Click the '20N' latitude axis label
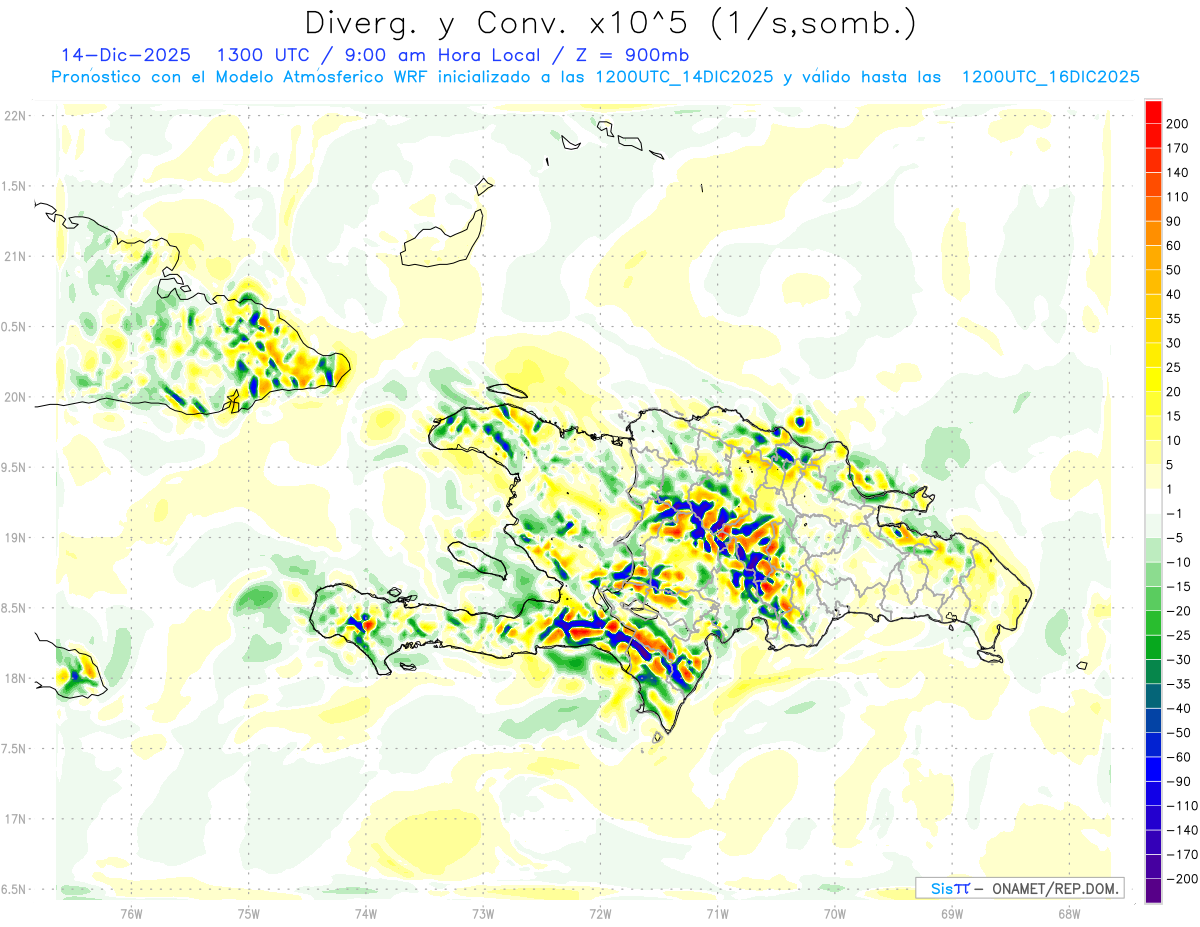This screenshot has width=1200, height=927. pyautogui.click(x=14, y=397)
